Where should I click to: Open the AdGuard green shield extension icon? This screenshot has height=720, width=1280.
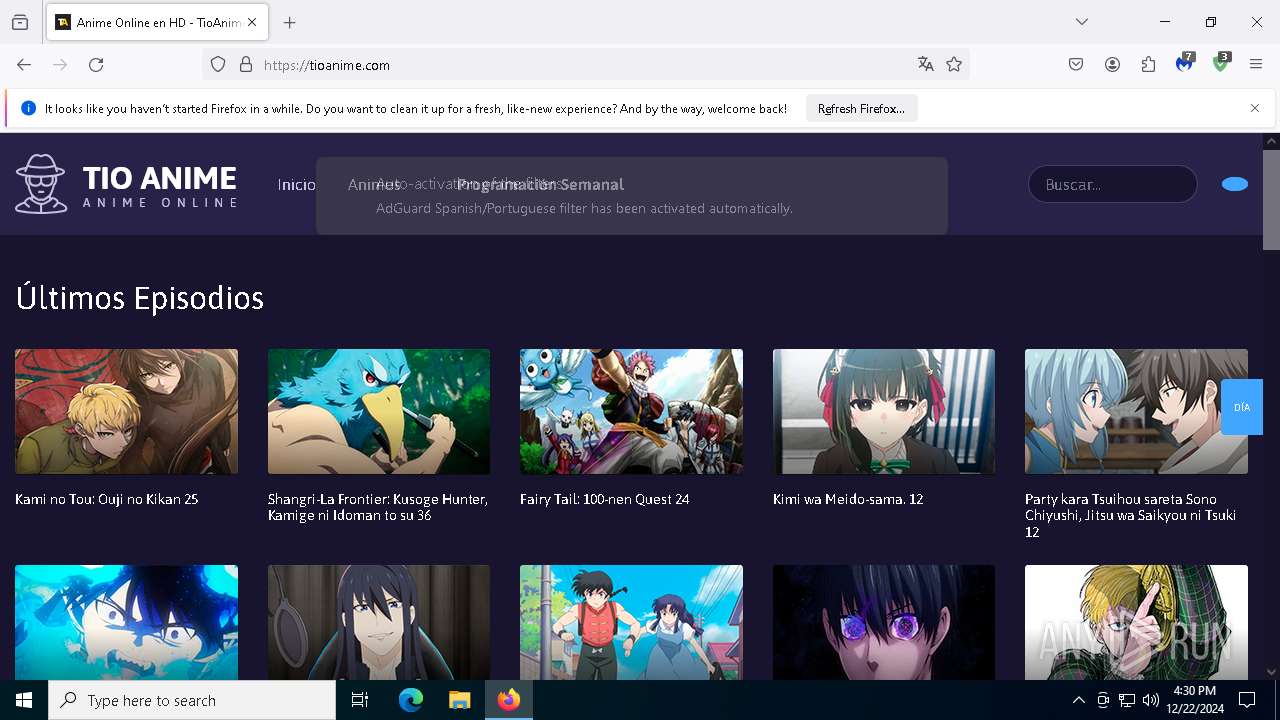(x=1221, y=64)
